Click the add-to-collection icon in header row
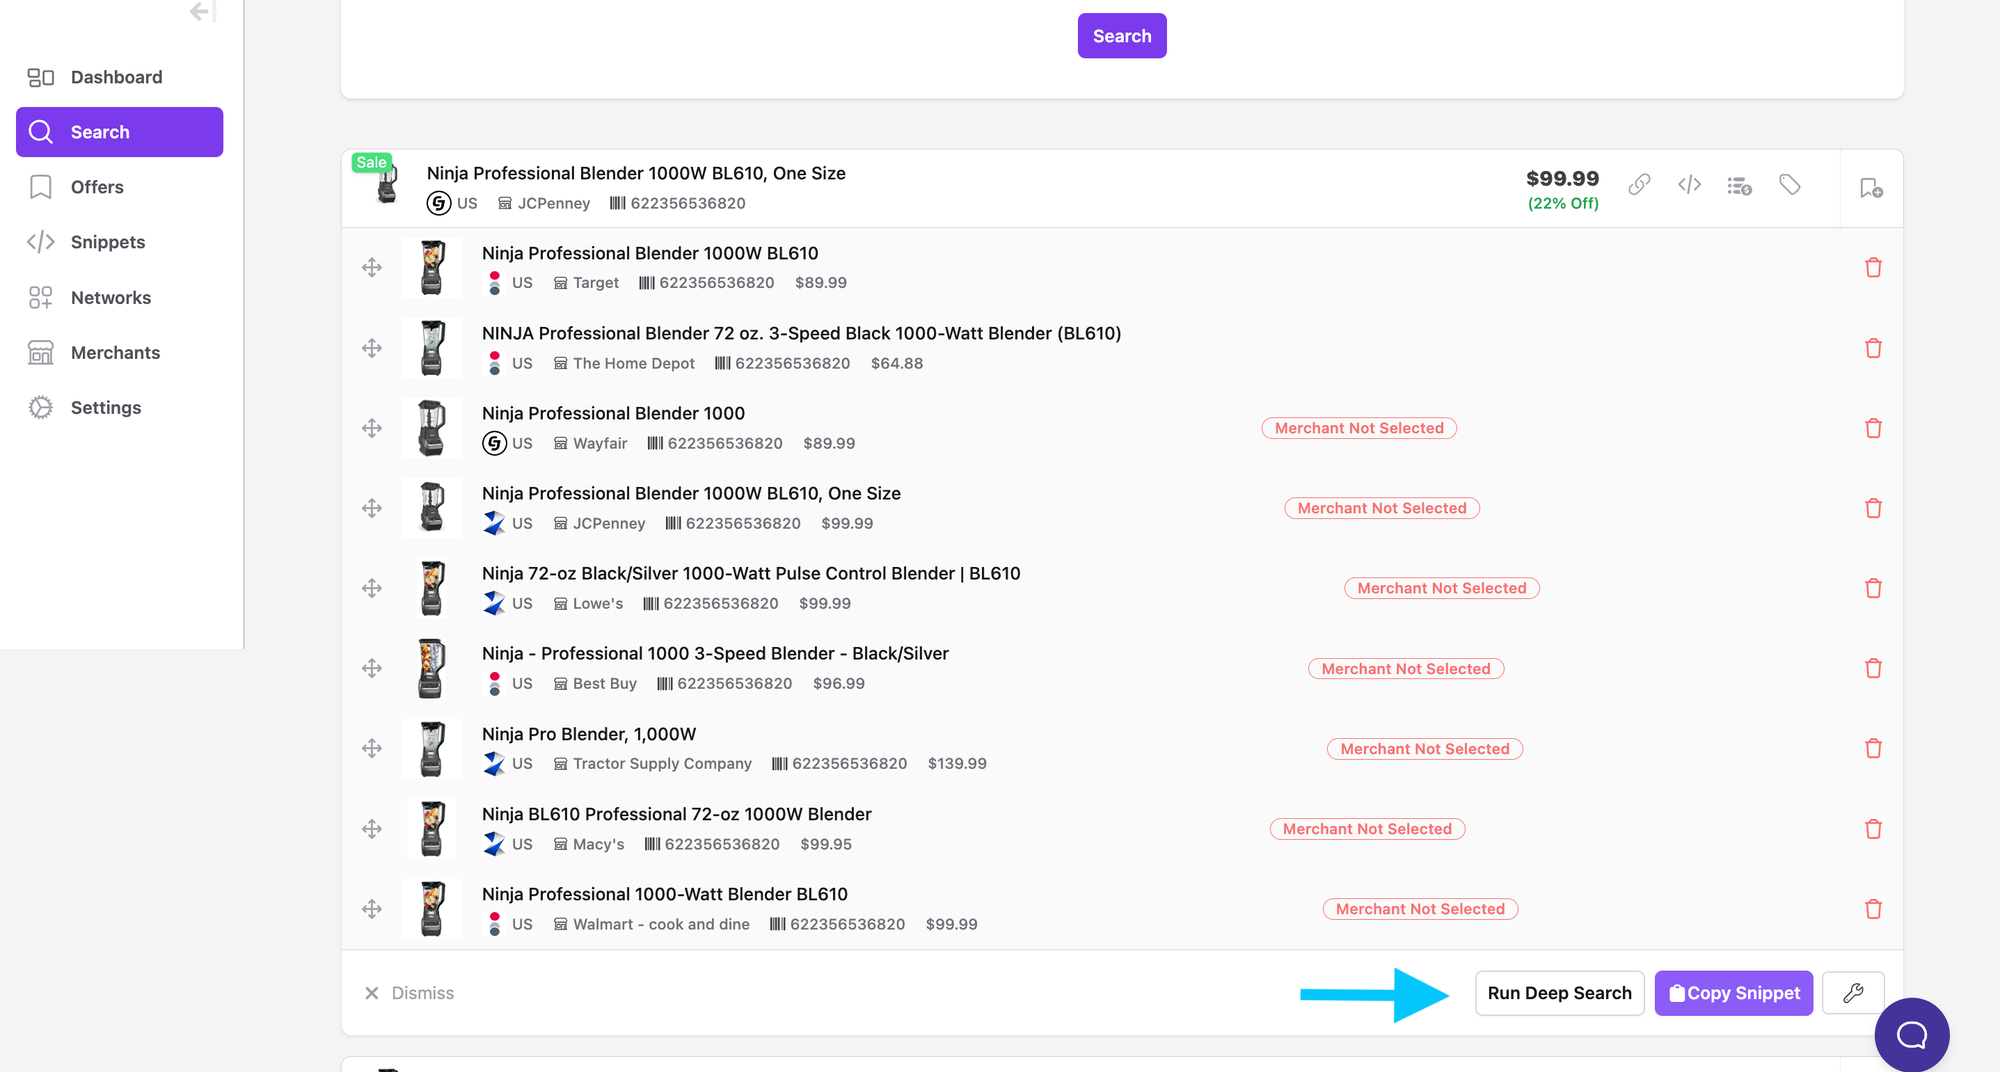The height and width of the screenshot is (1072, 2000). tap(1871, 188)
